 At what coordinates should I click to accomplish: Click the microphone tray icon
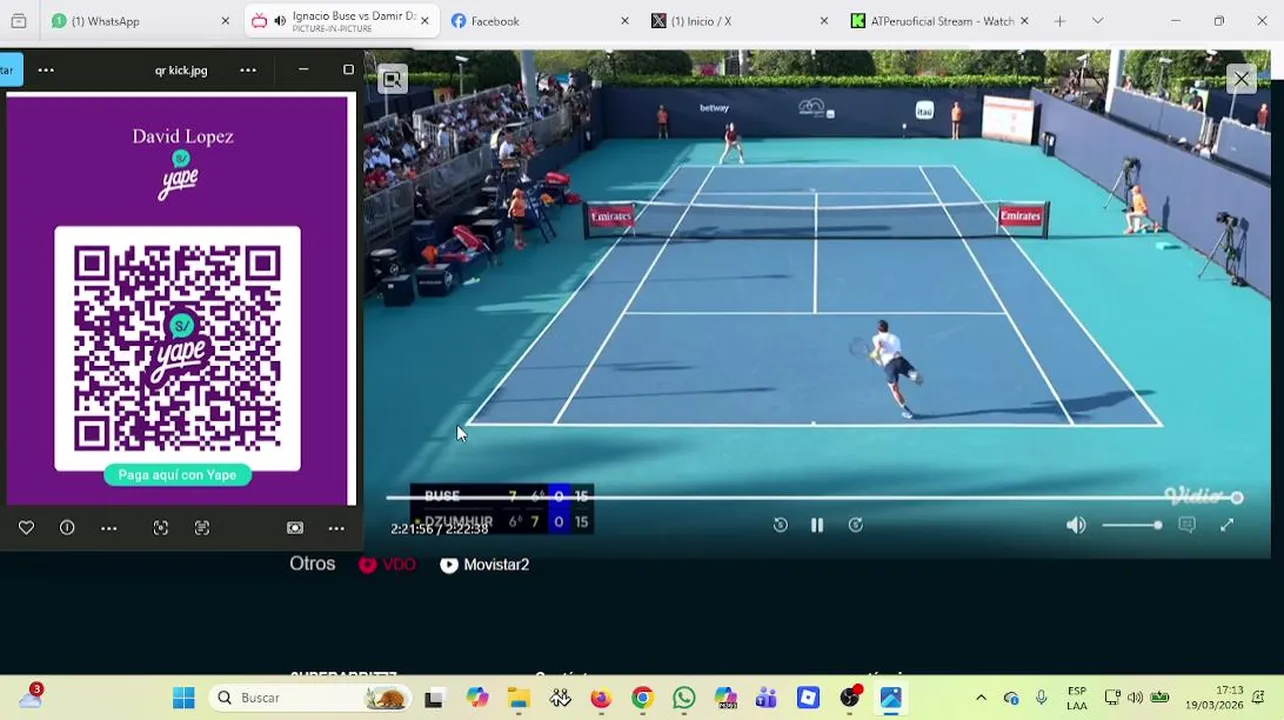pos(1041,698)
